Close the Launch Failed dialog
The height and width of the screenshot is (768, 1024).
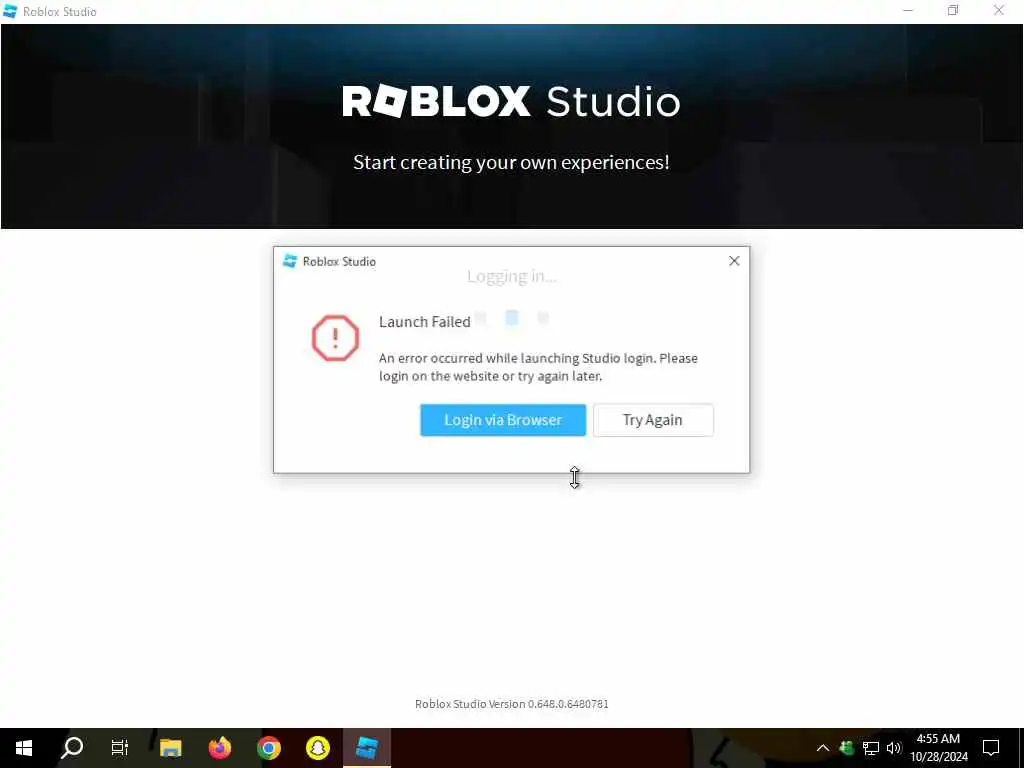734,261
